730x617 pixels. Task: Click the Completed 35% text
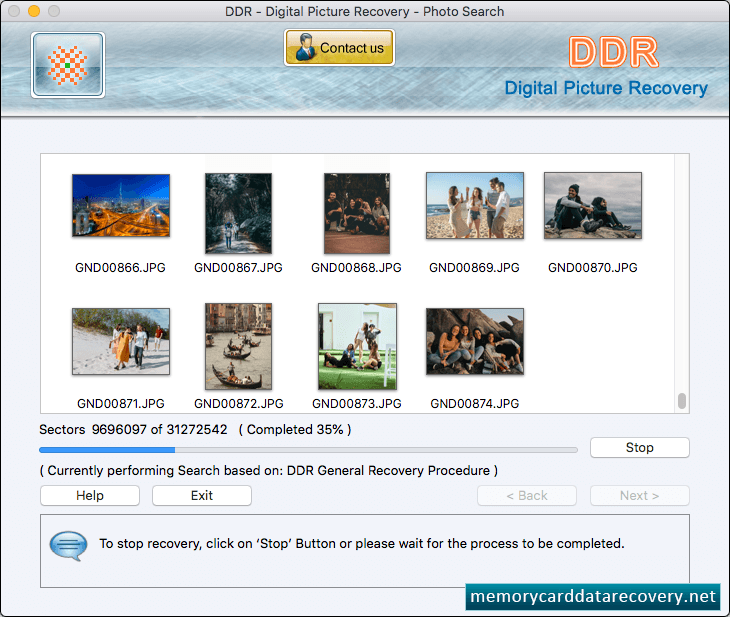(x=295, y=429)
